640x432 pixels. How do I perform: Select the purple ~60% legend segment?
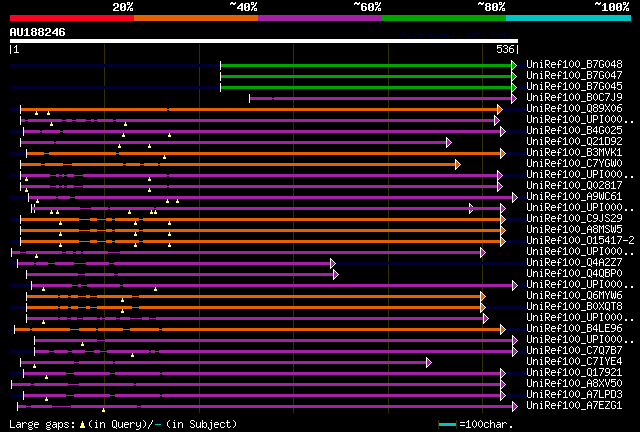(x=320, y=18)
